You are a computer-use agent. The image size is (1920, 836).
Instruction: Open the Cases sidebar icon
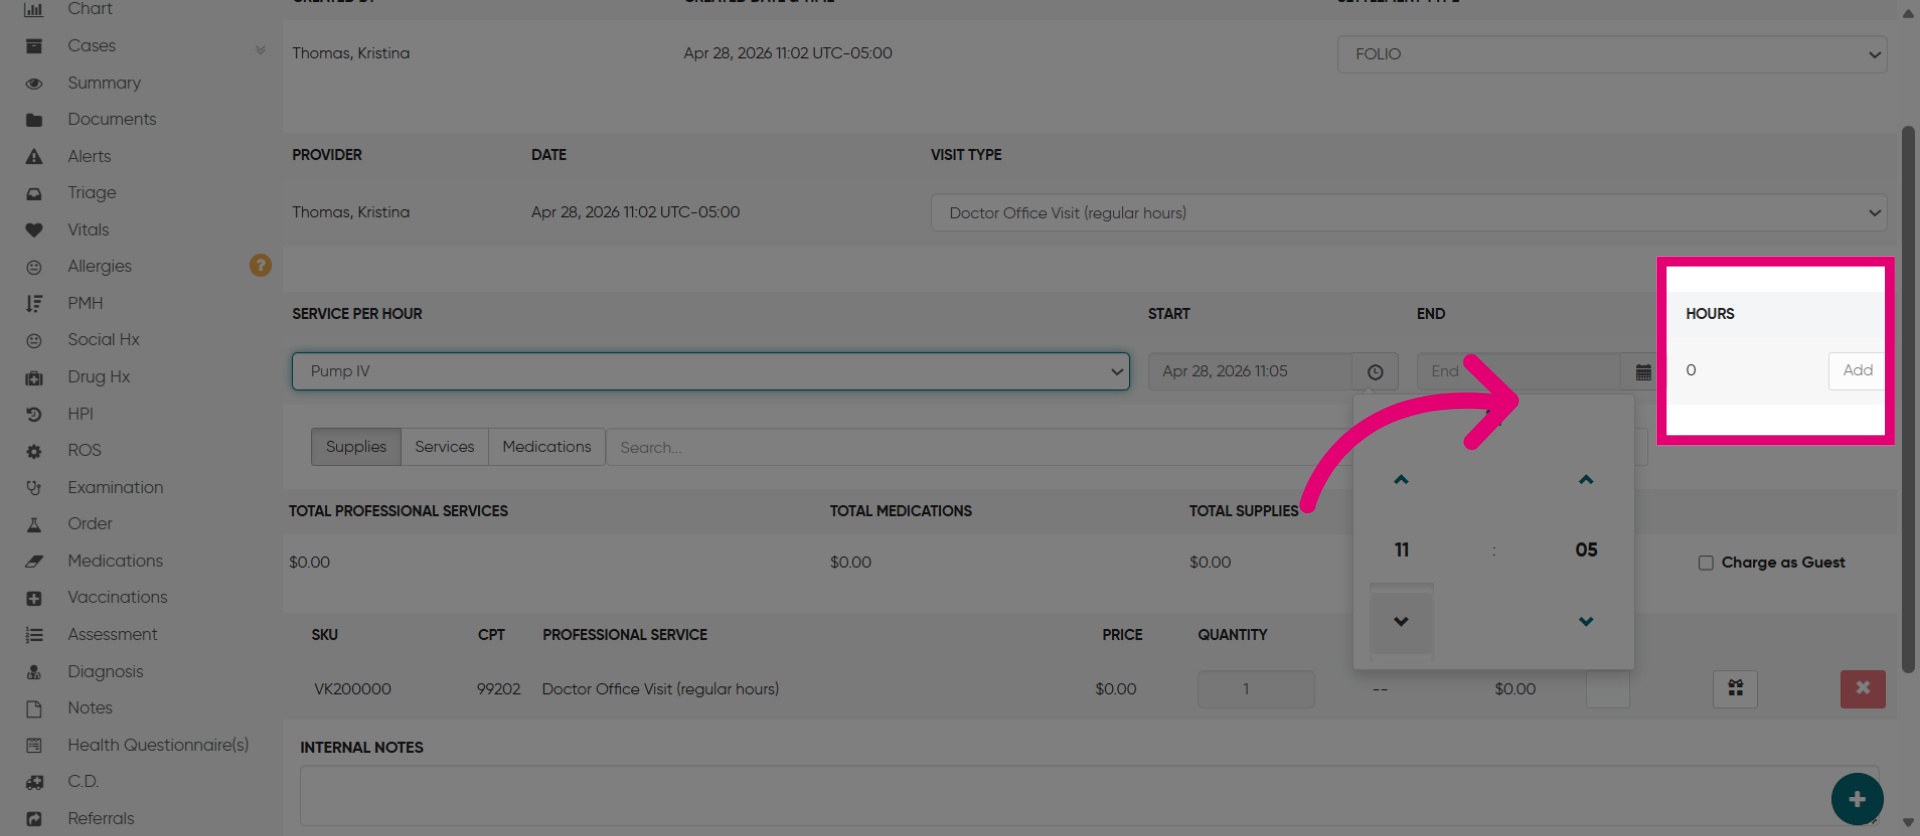(x=34, y=46)
